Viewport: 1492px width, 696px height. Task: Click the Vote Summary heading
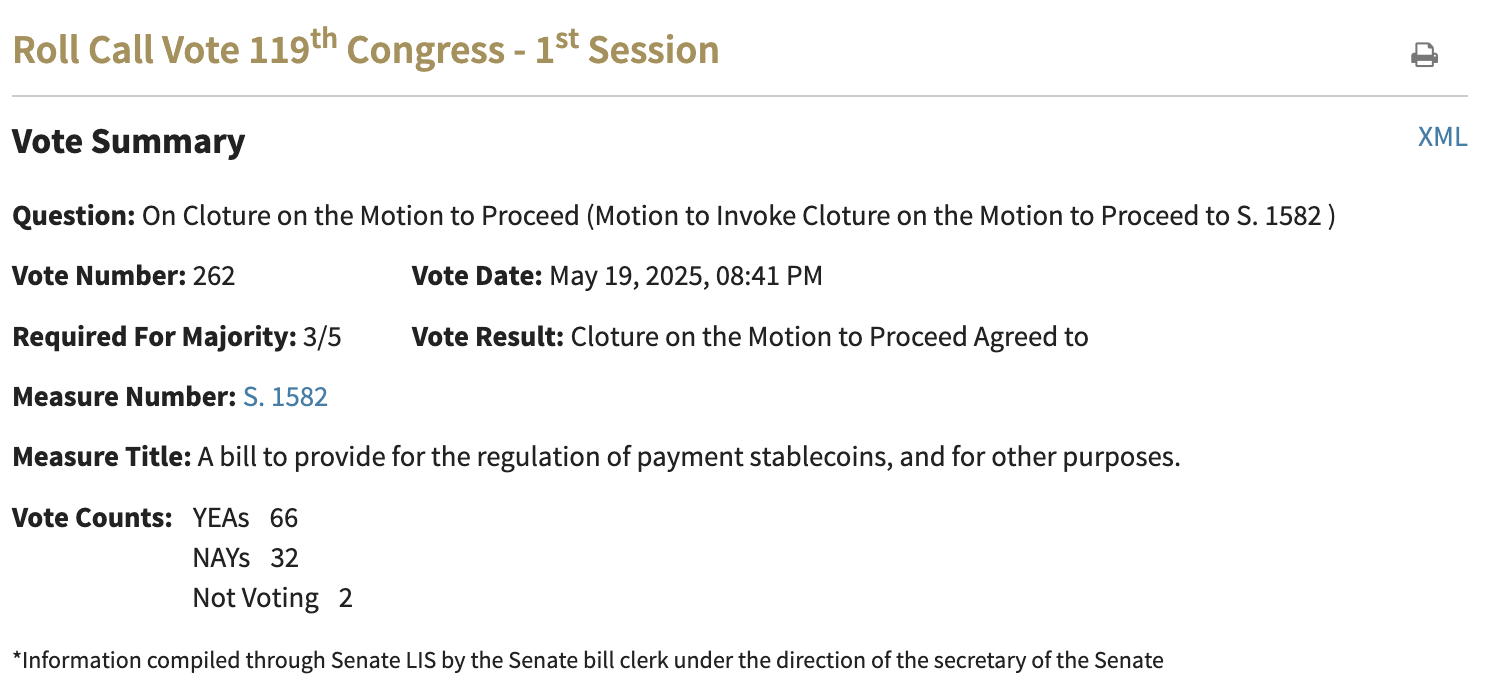tap(128, 142)
